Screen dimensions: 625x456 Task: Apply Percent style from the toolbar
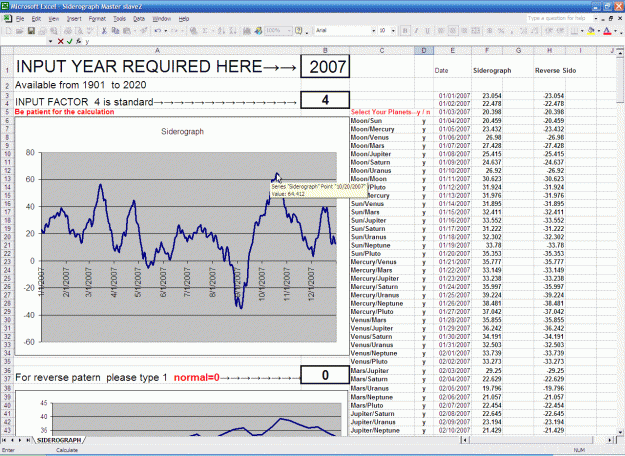click(x=501, y=31)
